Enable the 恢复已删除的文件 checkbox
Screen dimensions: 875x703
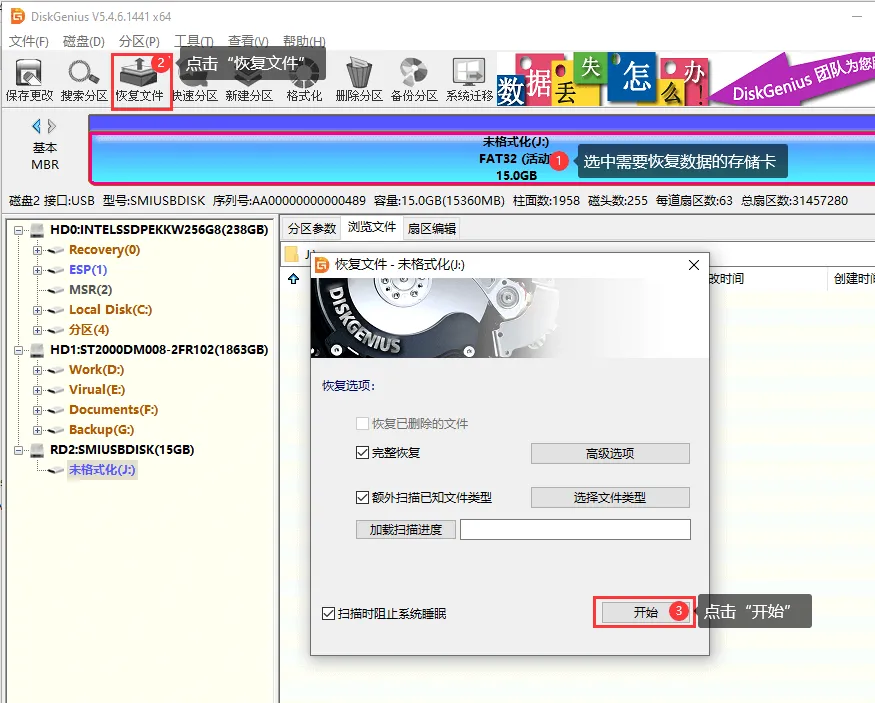(362, 423)
